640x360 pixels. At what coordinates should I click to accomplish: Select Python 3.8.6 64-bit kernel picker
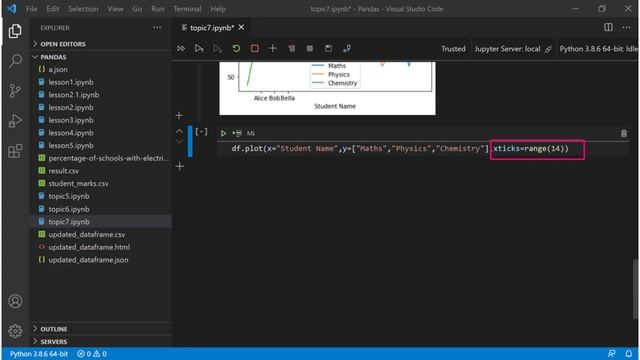[x=598, y=49]
